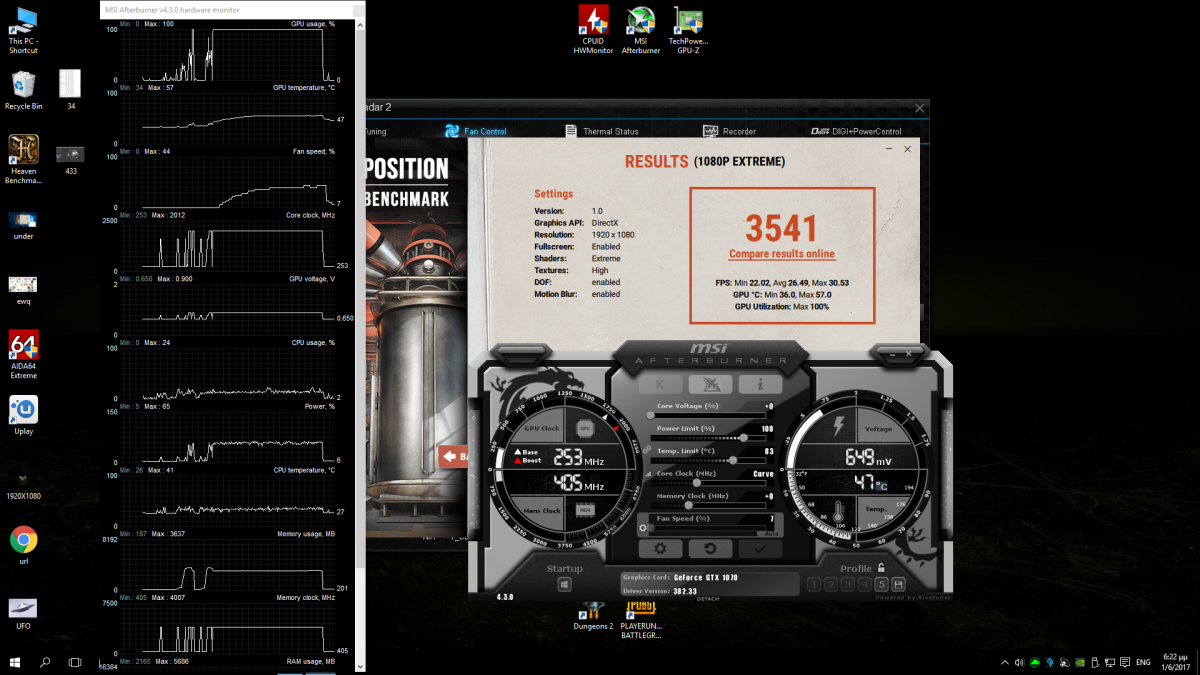Open taskbar Search
Viewport: 1200px width, 675px height.
[x=45, y=662]
